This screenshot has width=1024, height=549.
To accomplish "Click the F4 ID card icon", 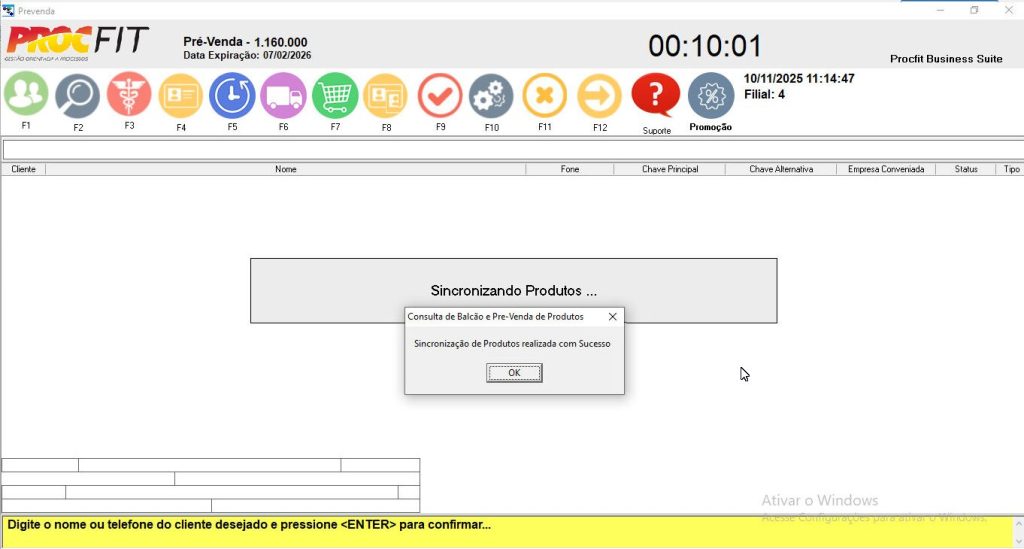I will (181, 96).
